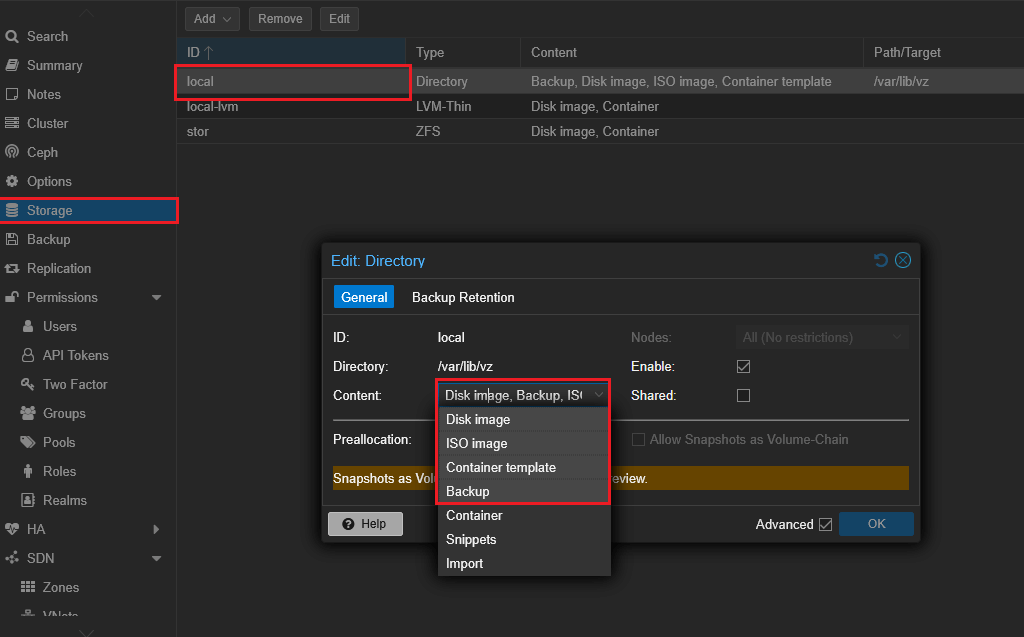
Task: Select the Backup floppy disk icon
Action: [x=12, y=239]
